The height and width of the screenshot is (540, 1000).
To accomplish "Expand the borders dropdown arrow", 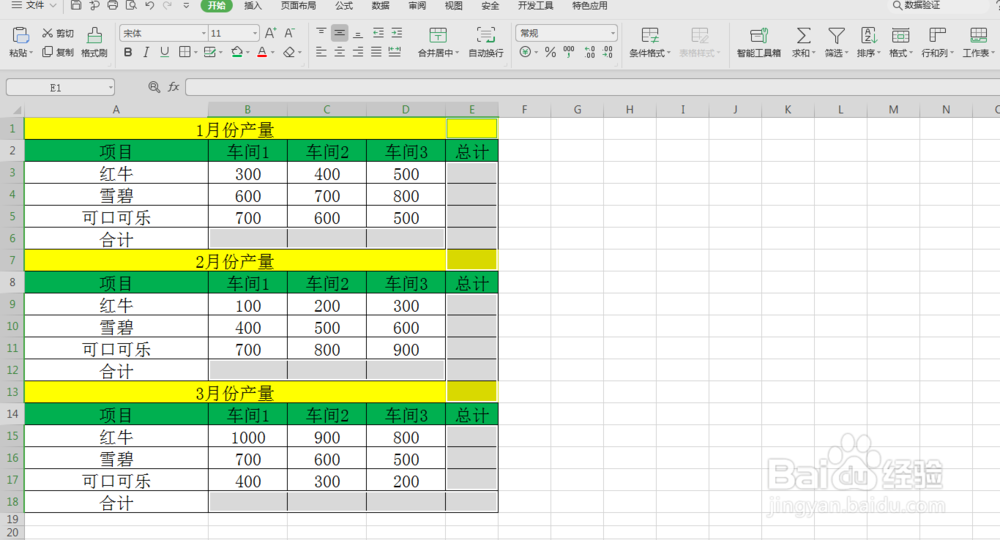I will tap(195, 52).
